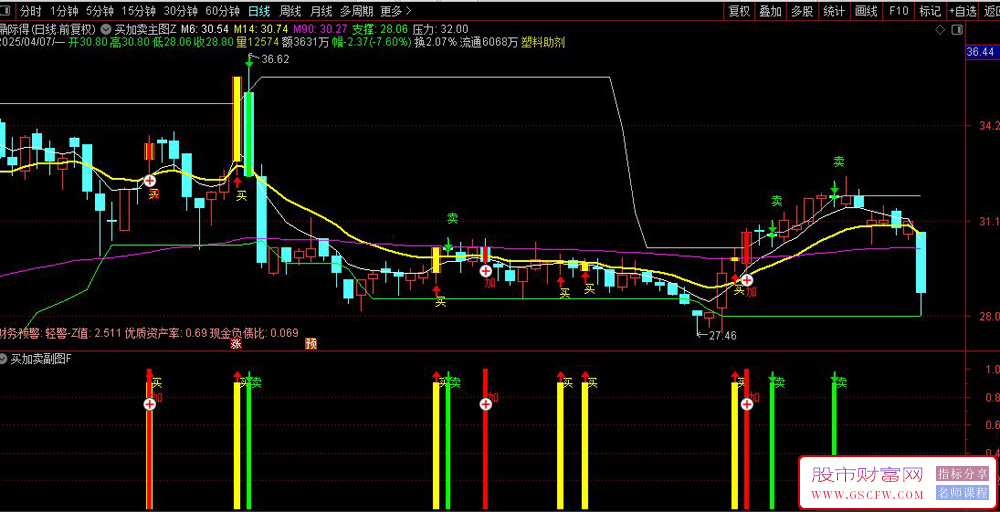Click the blue 36.44 price axis label
This screenshot has height=512, width=1000.
[x=983, y=52]
